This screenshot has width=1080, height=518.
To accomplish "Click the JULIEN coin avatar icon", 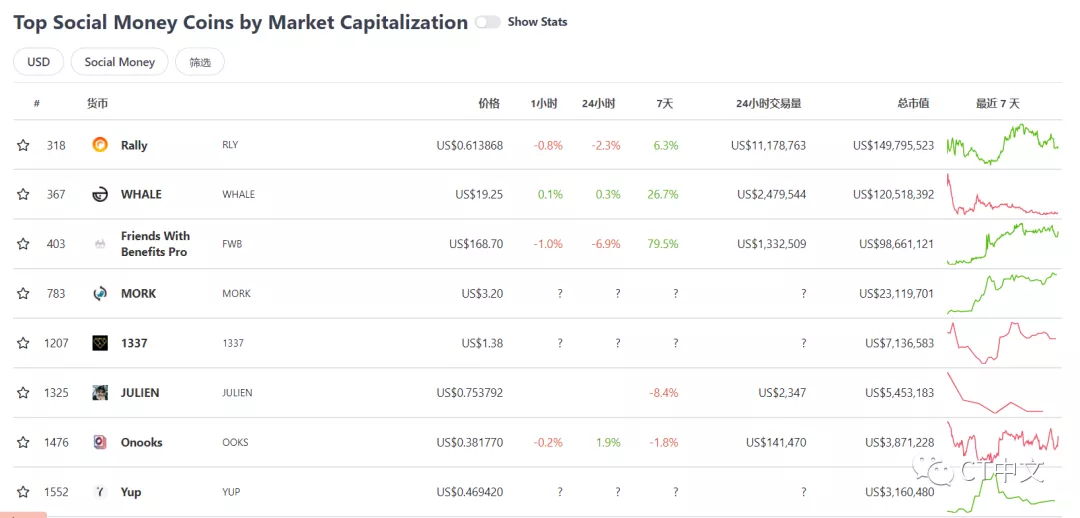I will (100, 393).
